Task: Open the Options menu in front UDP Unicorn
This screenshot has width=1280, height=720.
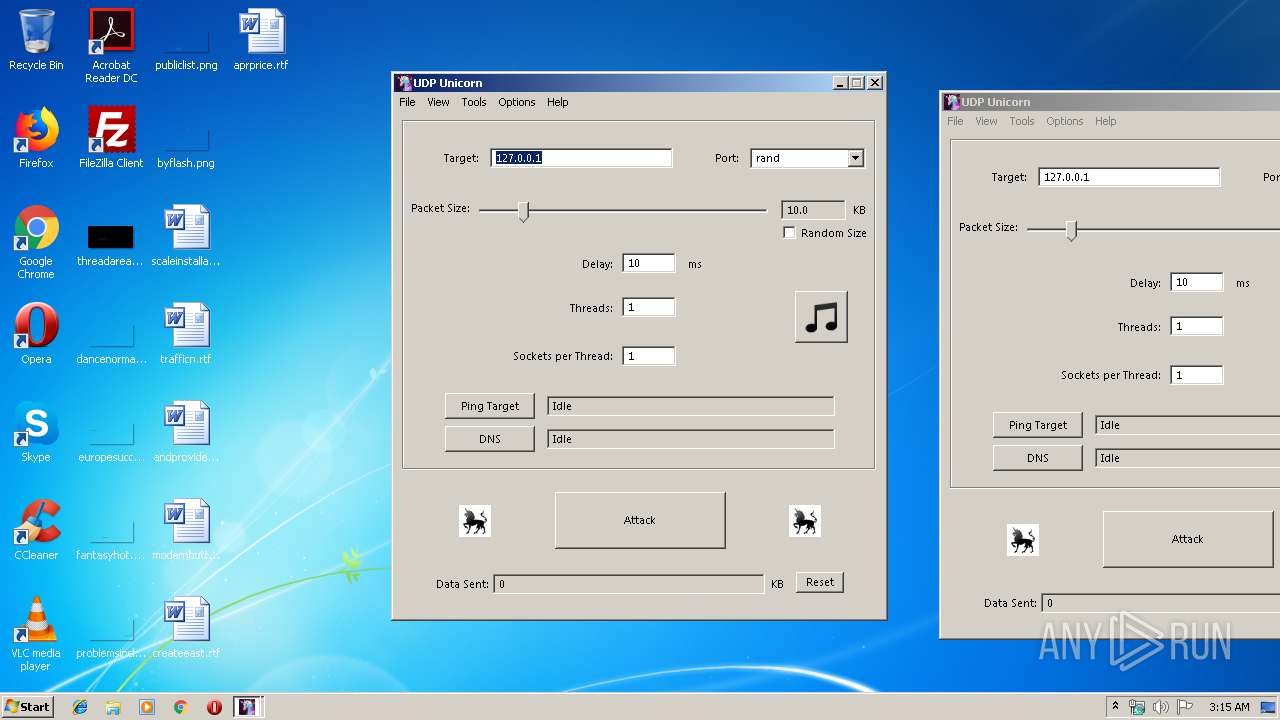Action: point(517,102)
